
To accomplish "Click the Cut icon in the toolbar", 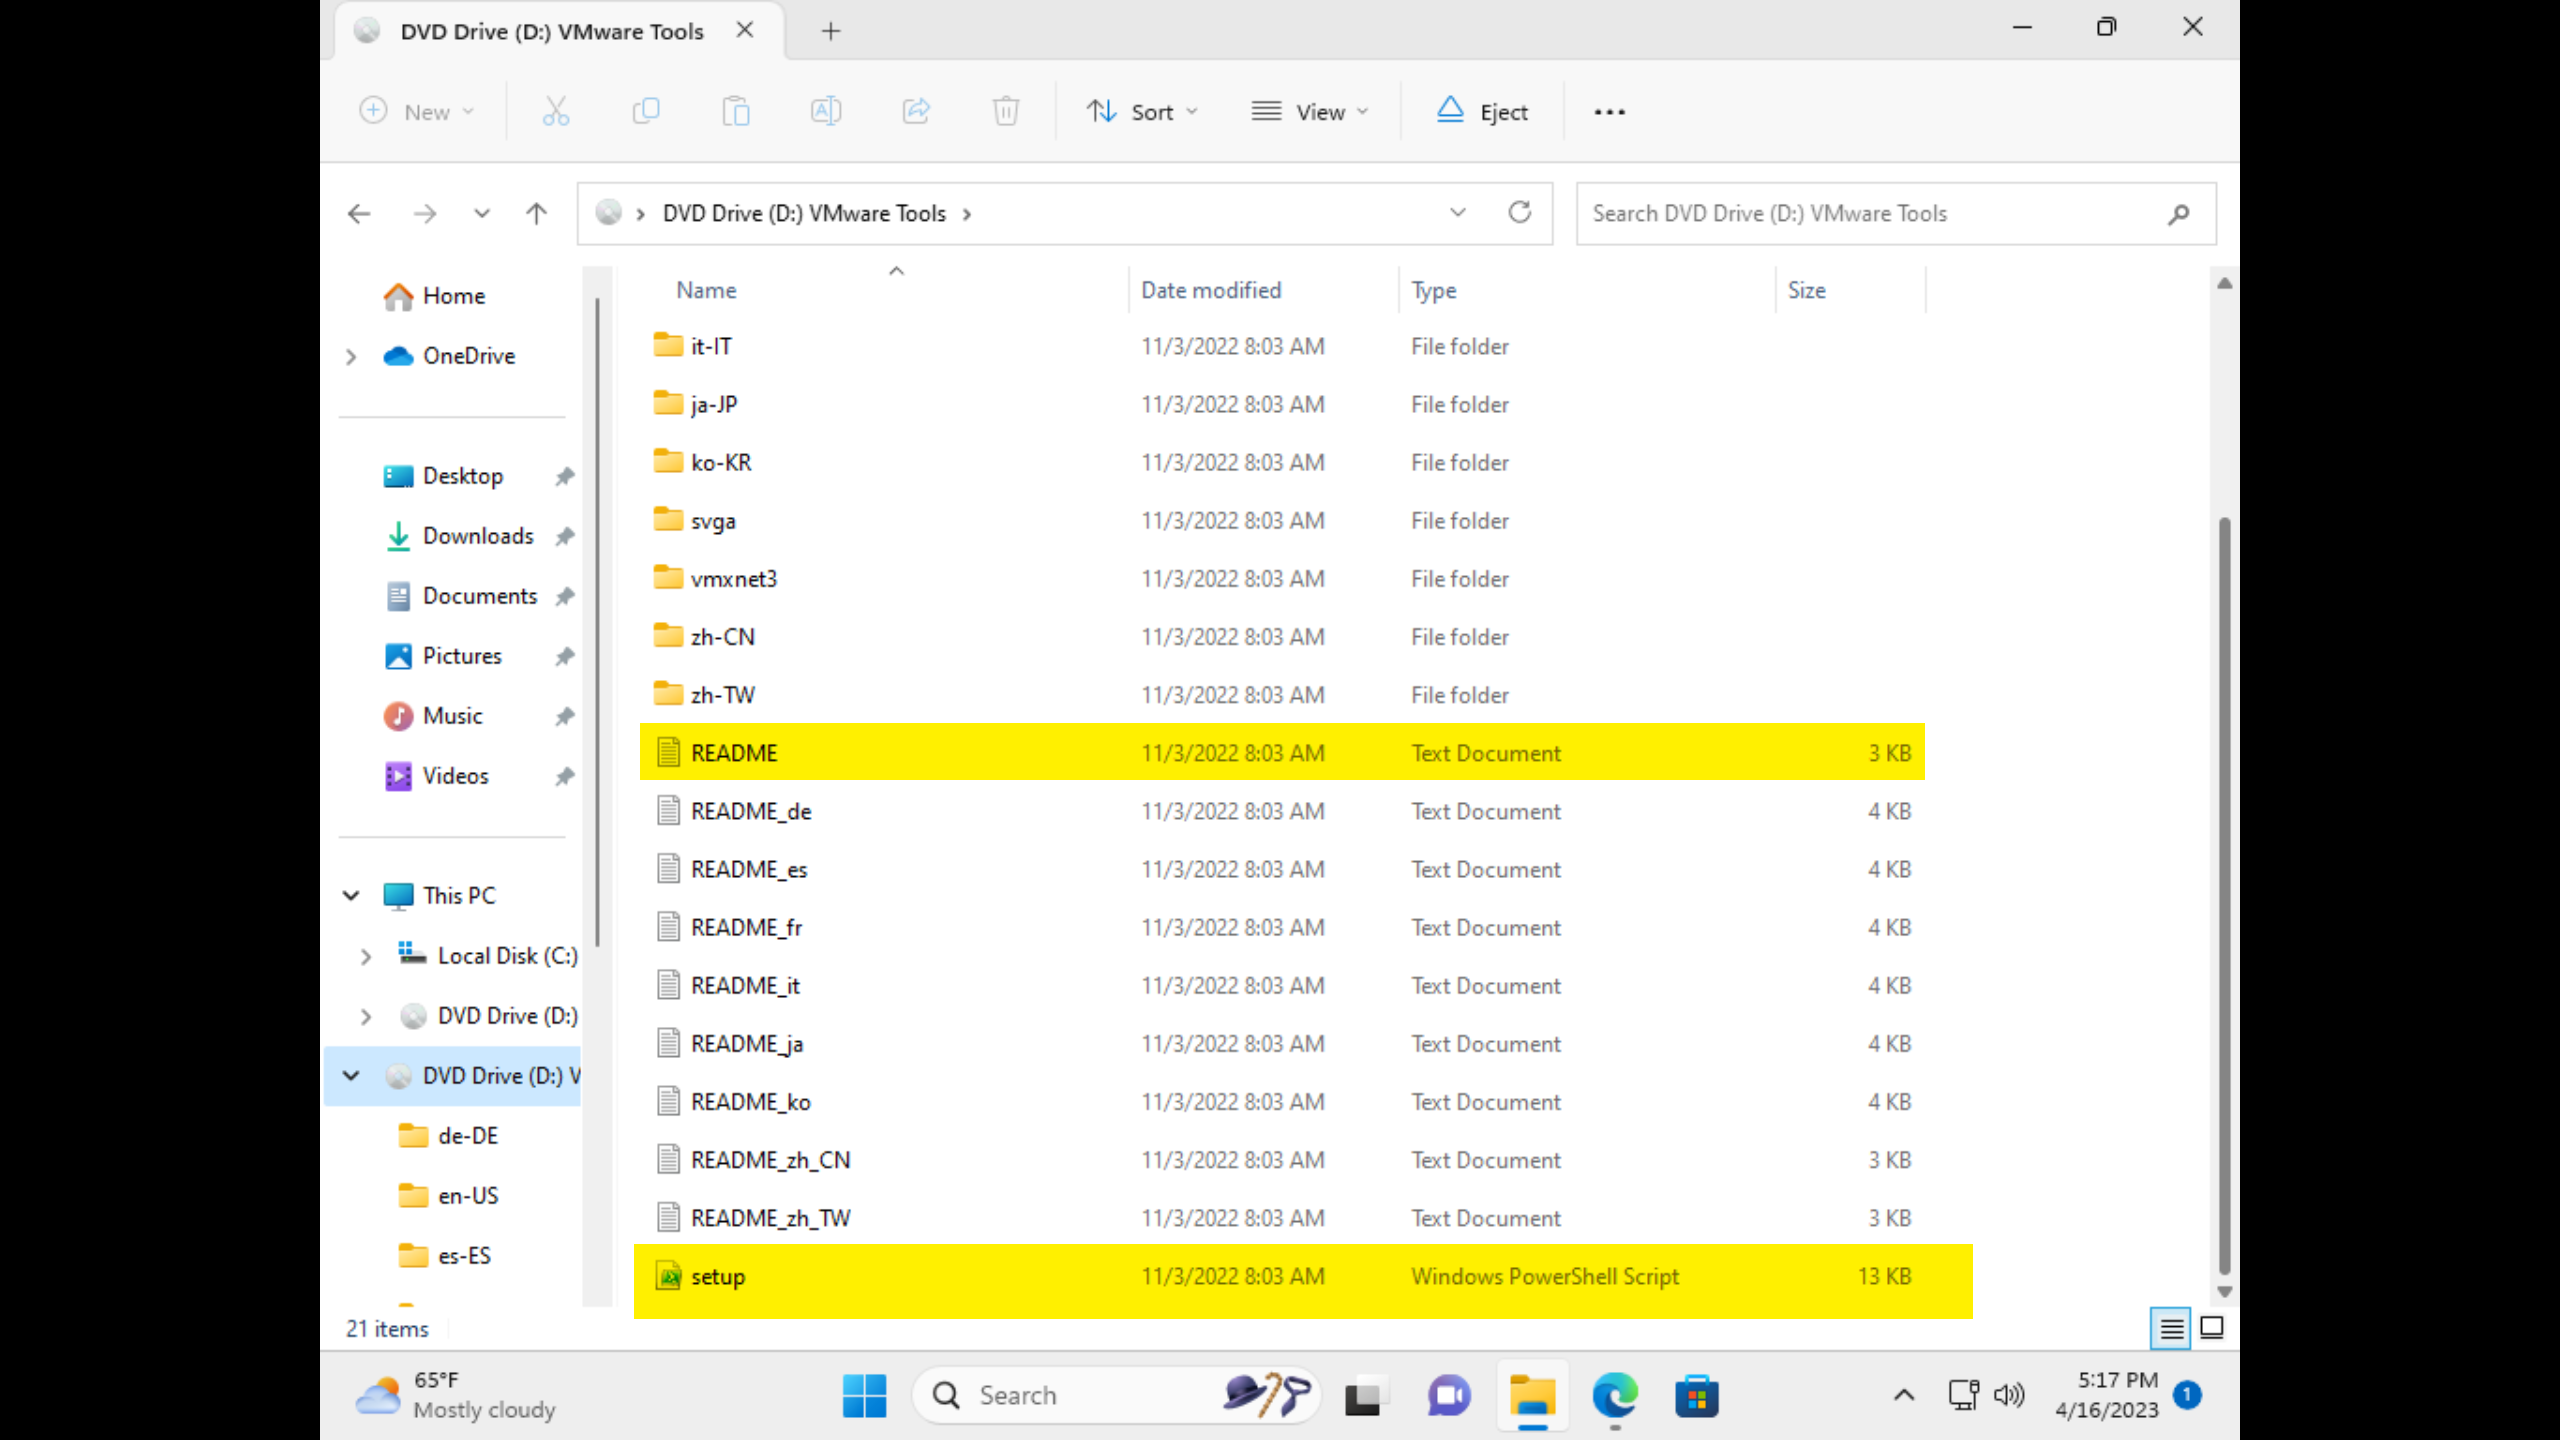I will [x=556, y=111].
